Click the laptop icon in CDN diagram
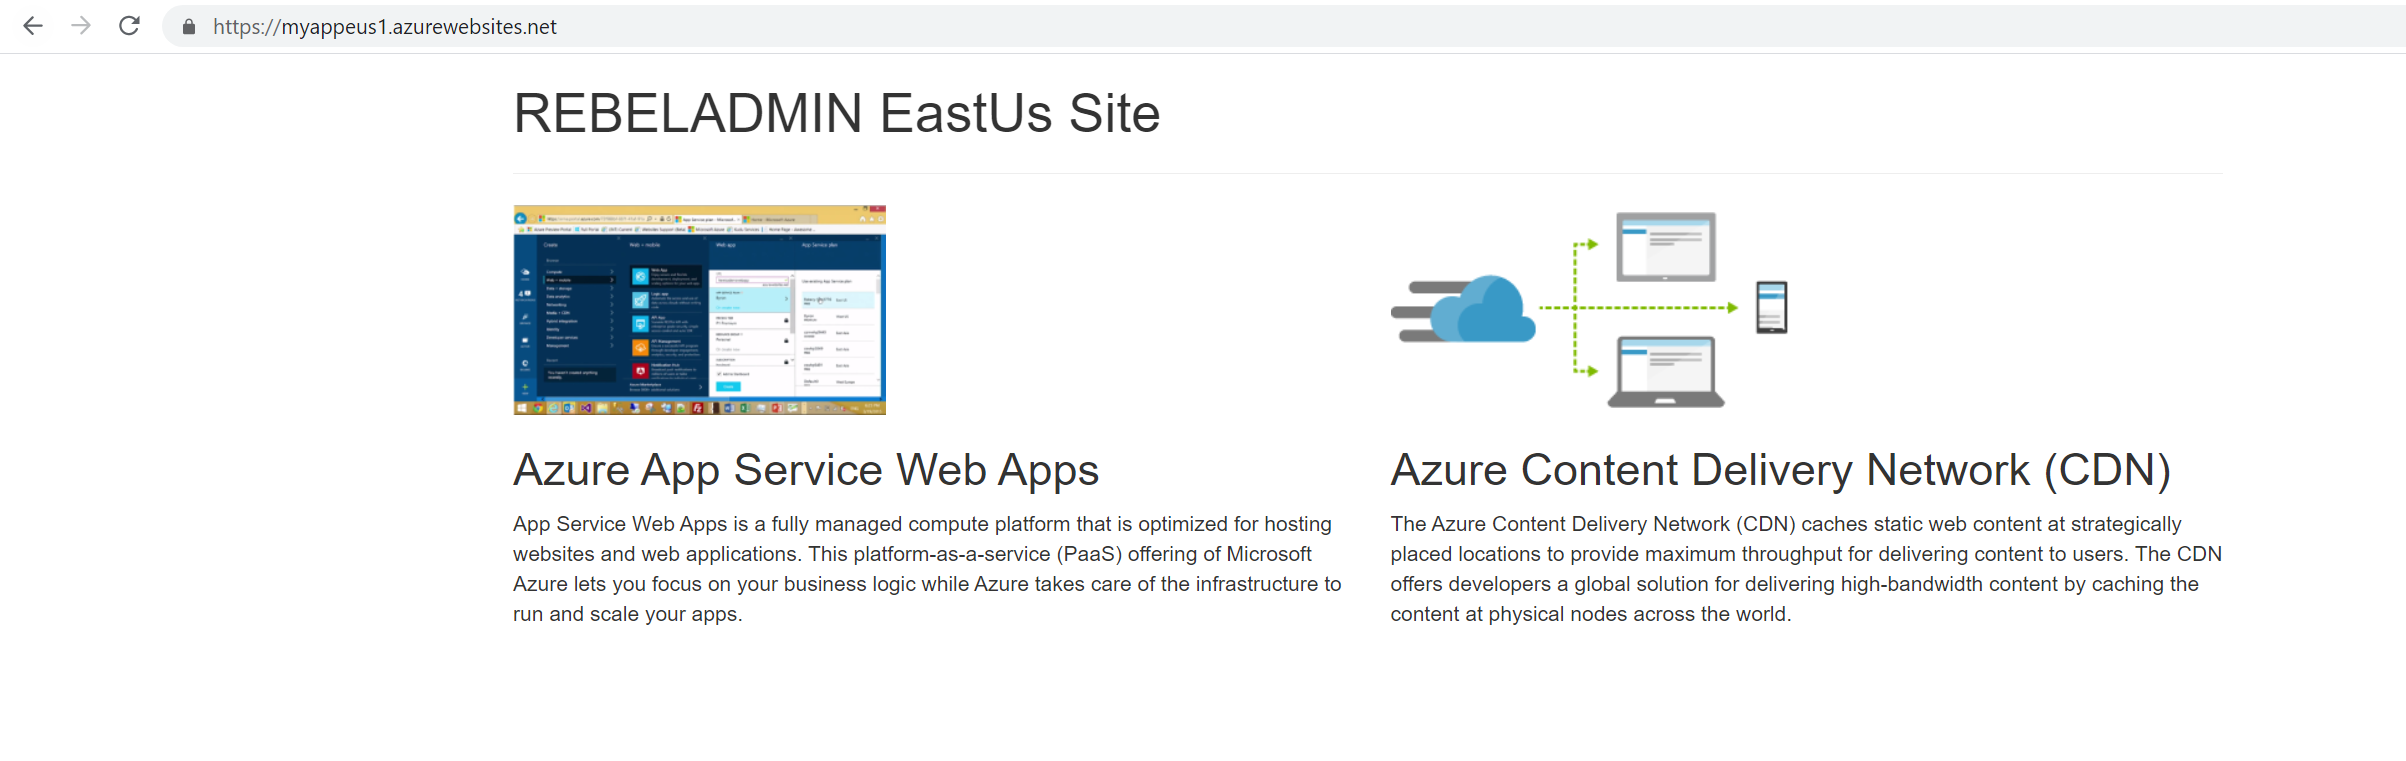Image resolution: width=2406 pixels, height=761 pixels. click(x=1666, y=372)
